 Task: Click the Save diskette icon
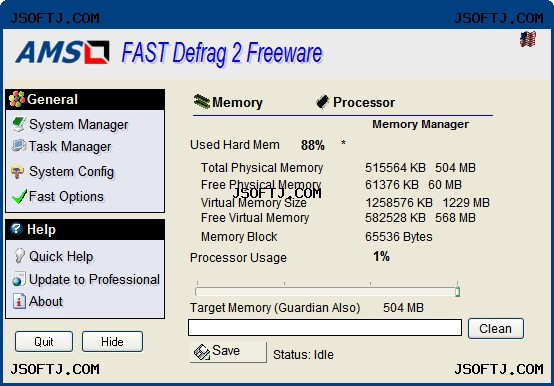point(202,352)
